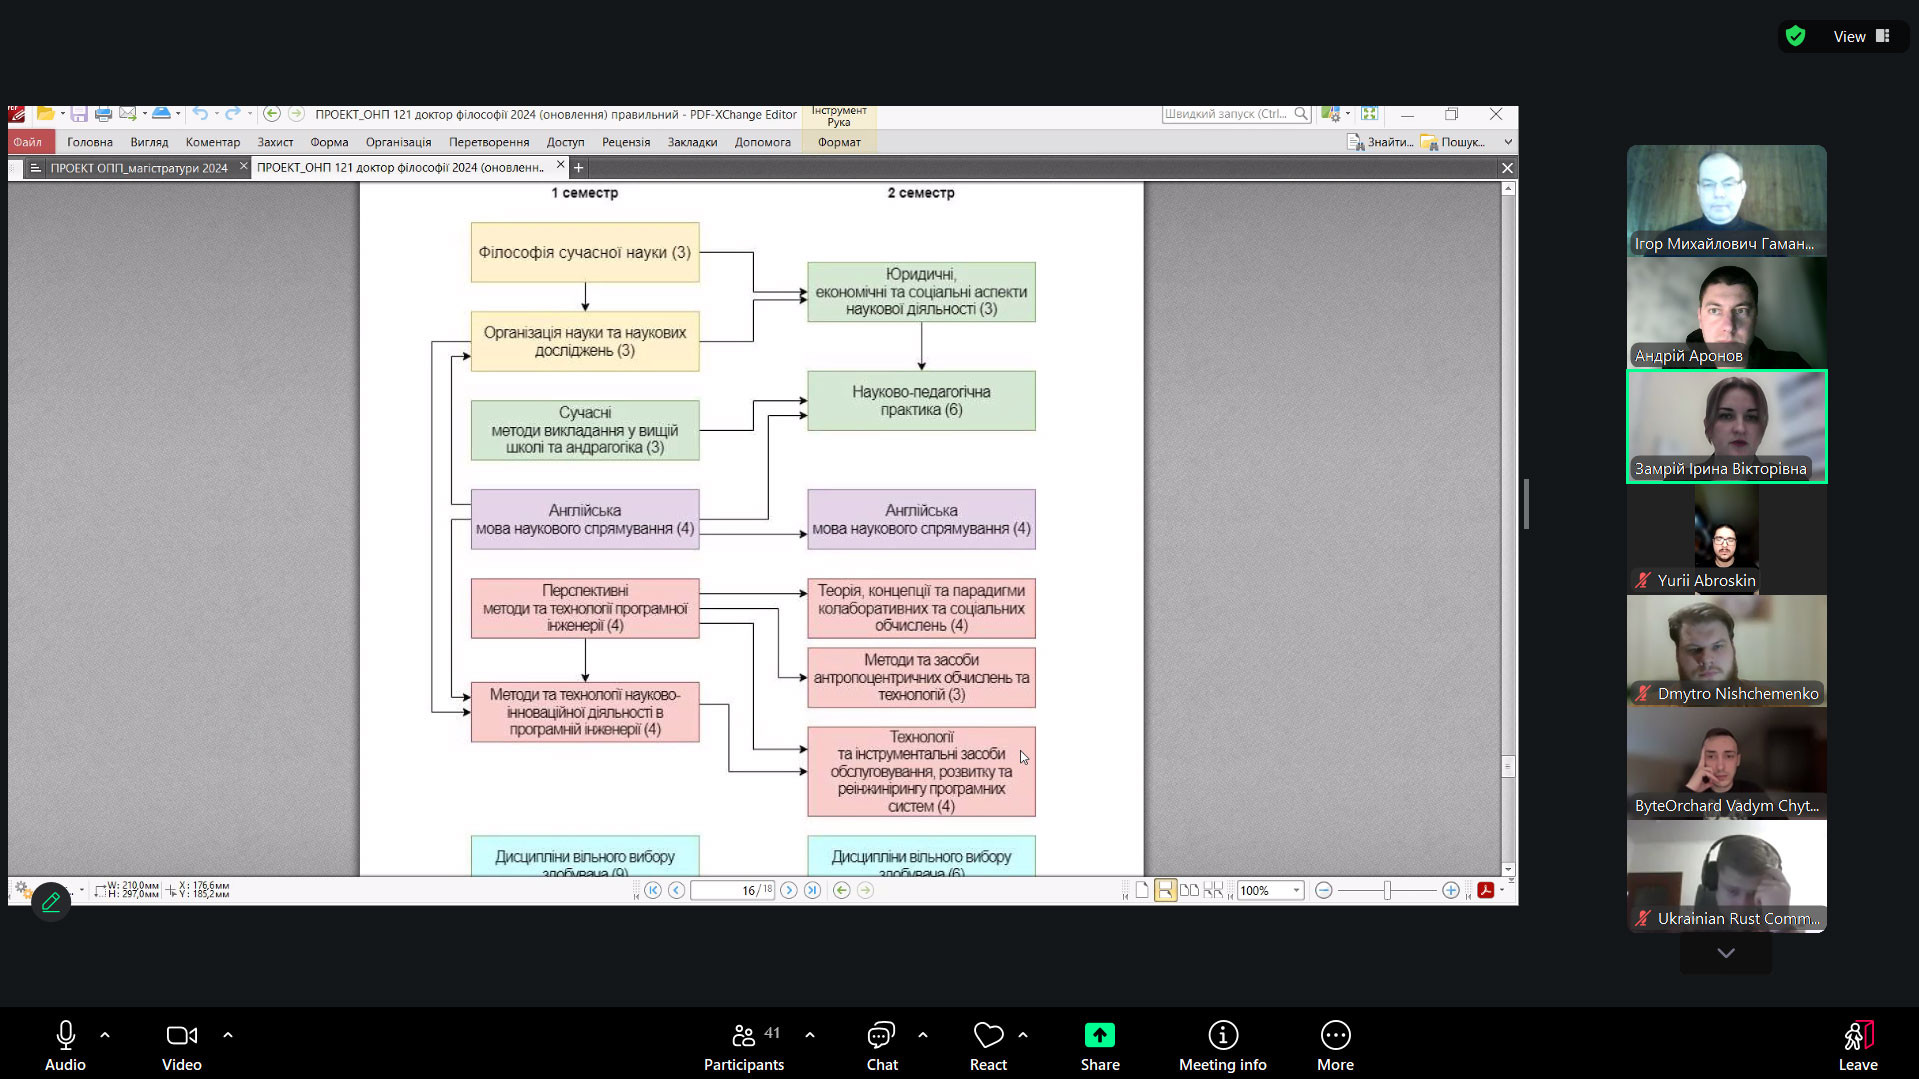Open the Коментар menu tab
This screenshot has width=1919, height=1079.
[212, 142]
